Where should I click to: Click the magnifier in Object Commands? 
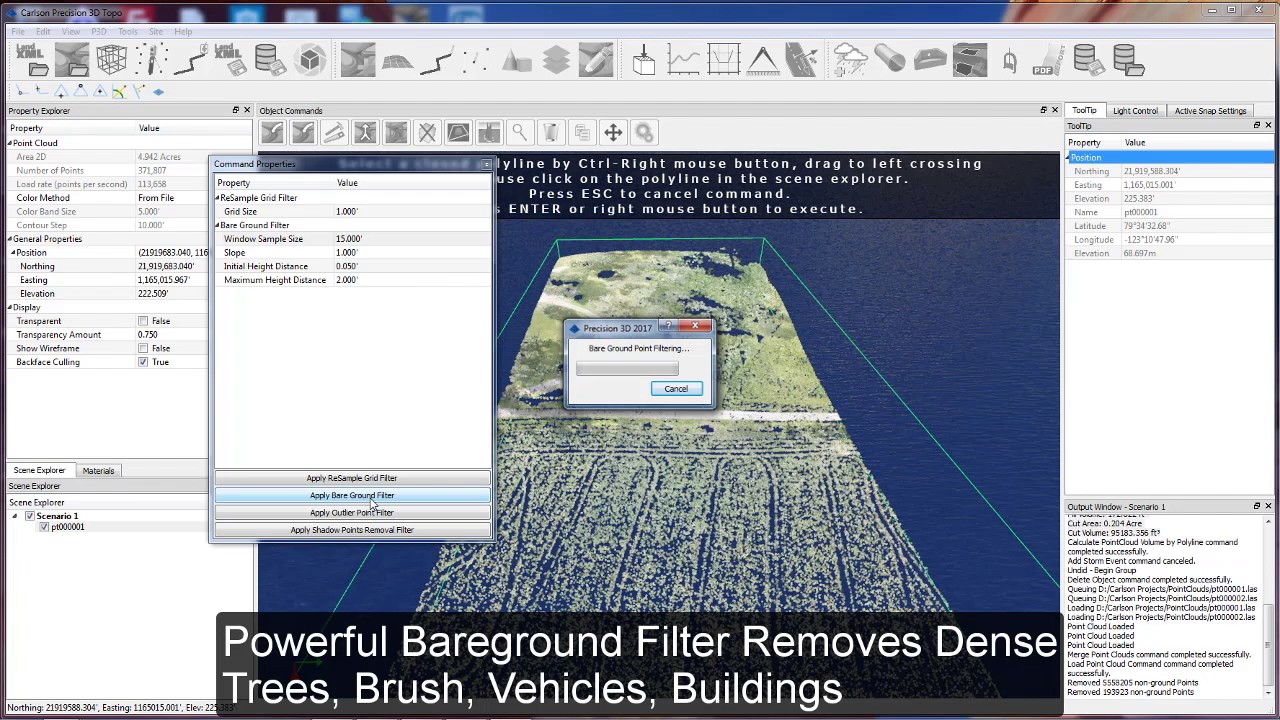coord(519,132)
